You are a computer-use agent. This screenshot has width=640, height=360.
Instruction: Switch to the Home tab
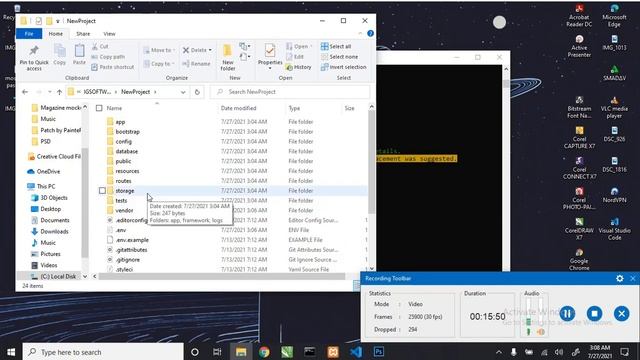[56, 34]
